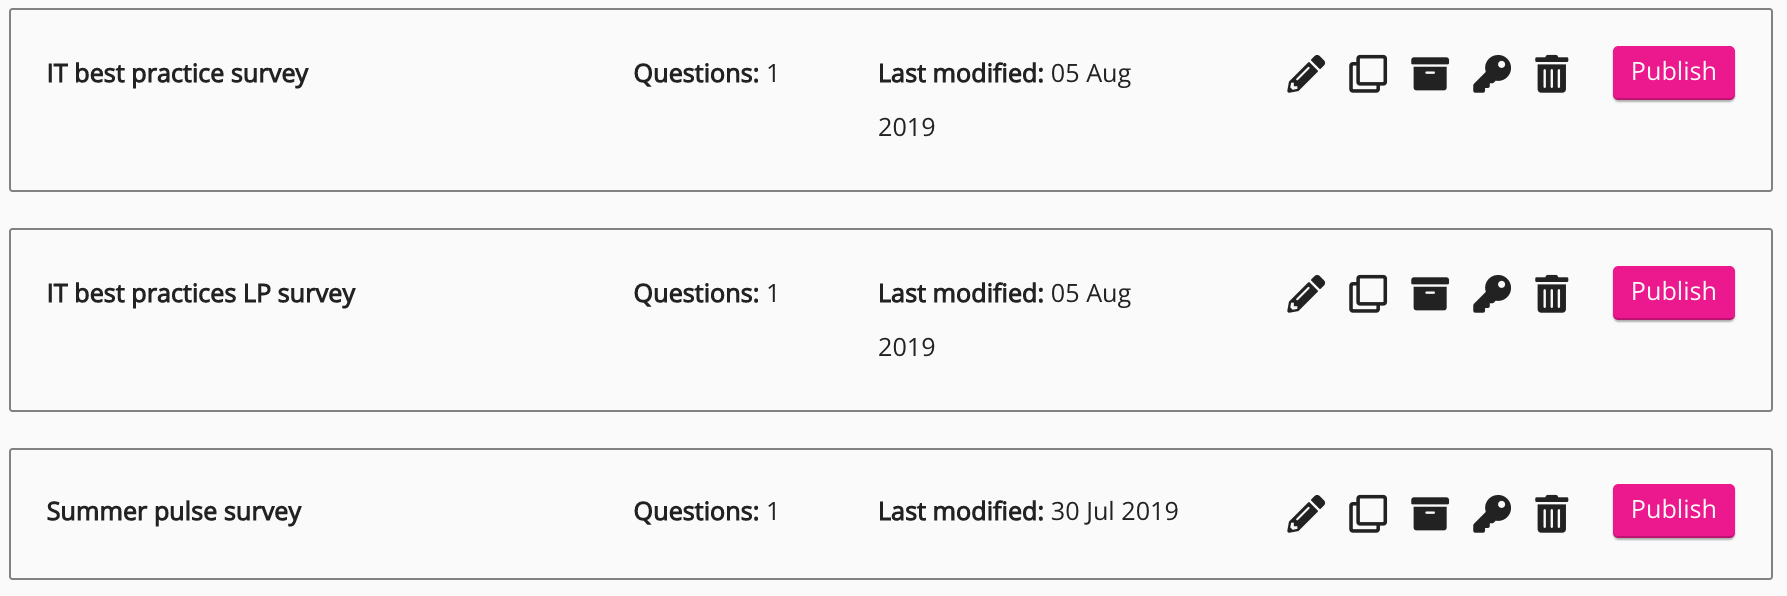The height and width of the screenshot is (596, 1787).
Task: Copy the IT best practices LP survey
Action: tap(1368, 294)
